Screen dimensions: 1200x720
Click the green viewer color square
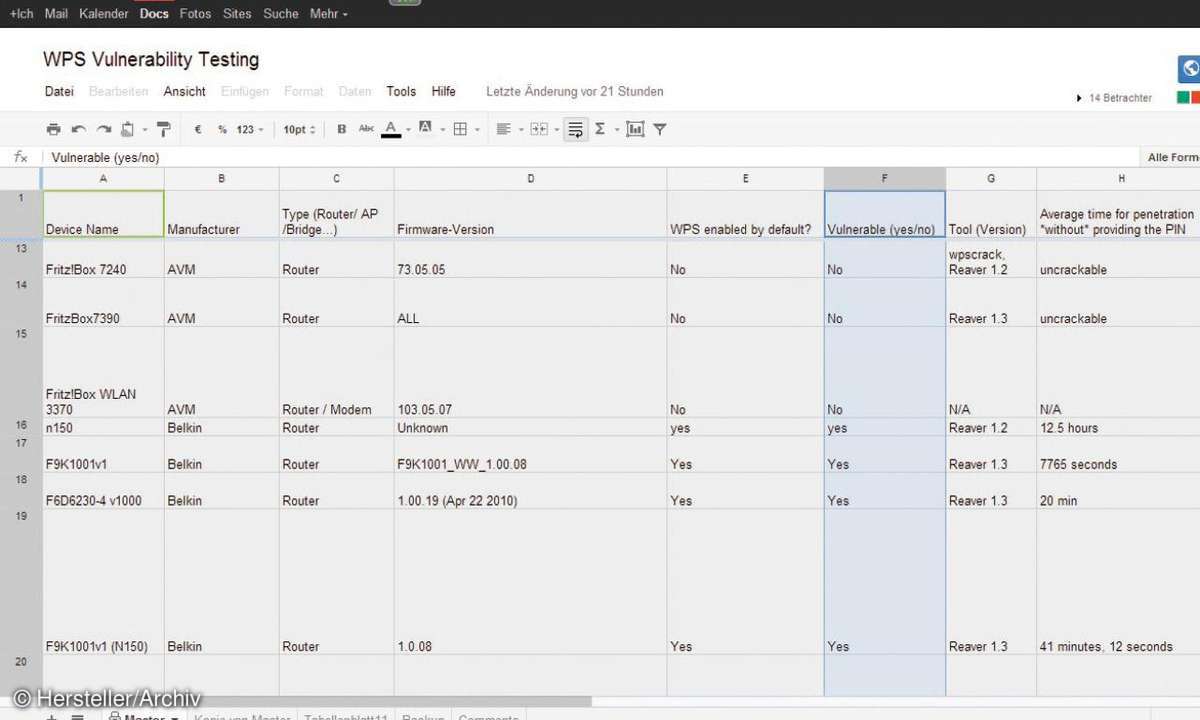1184,98
